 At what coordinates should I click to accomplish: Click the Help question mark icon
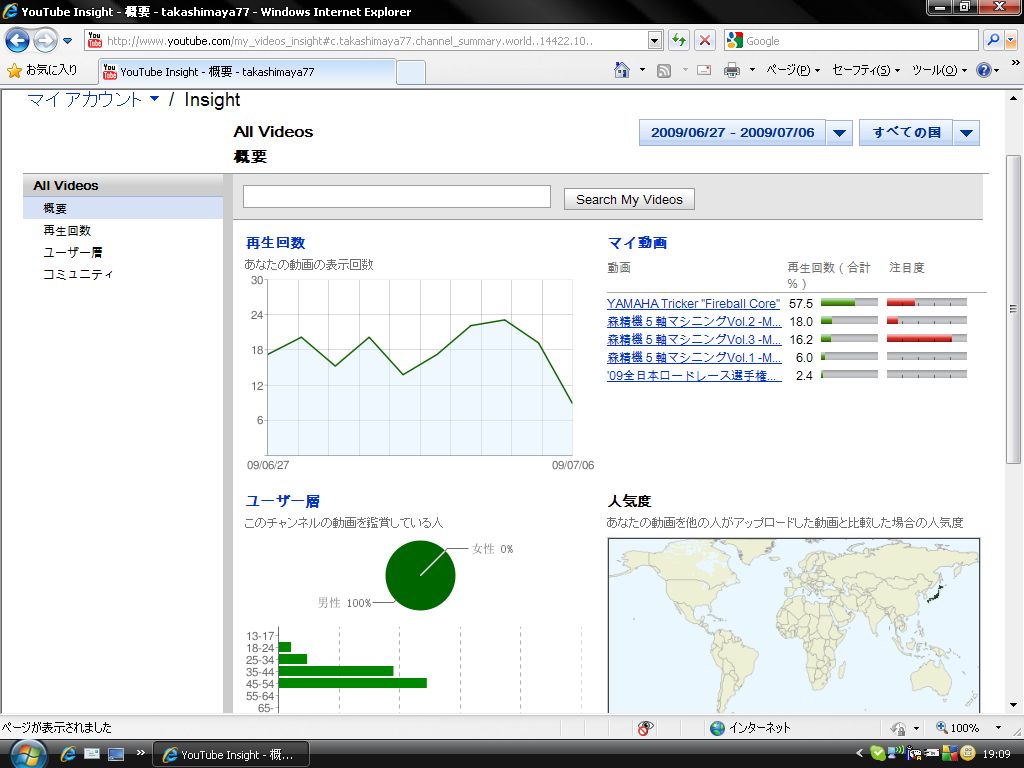(984, 70)
